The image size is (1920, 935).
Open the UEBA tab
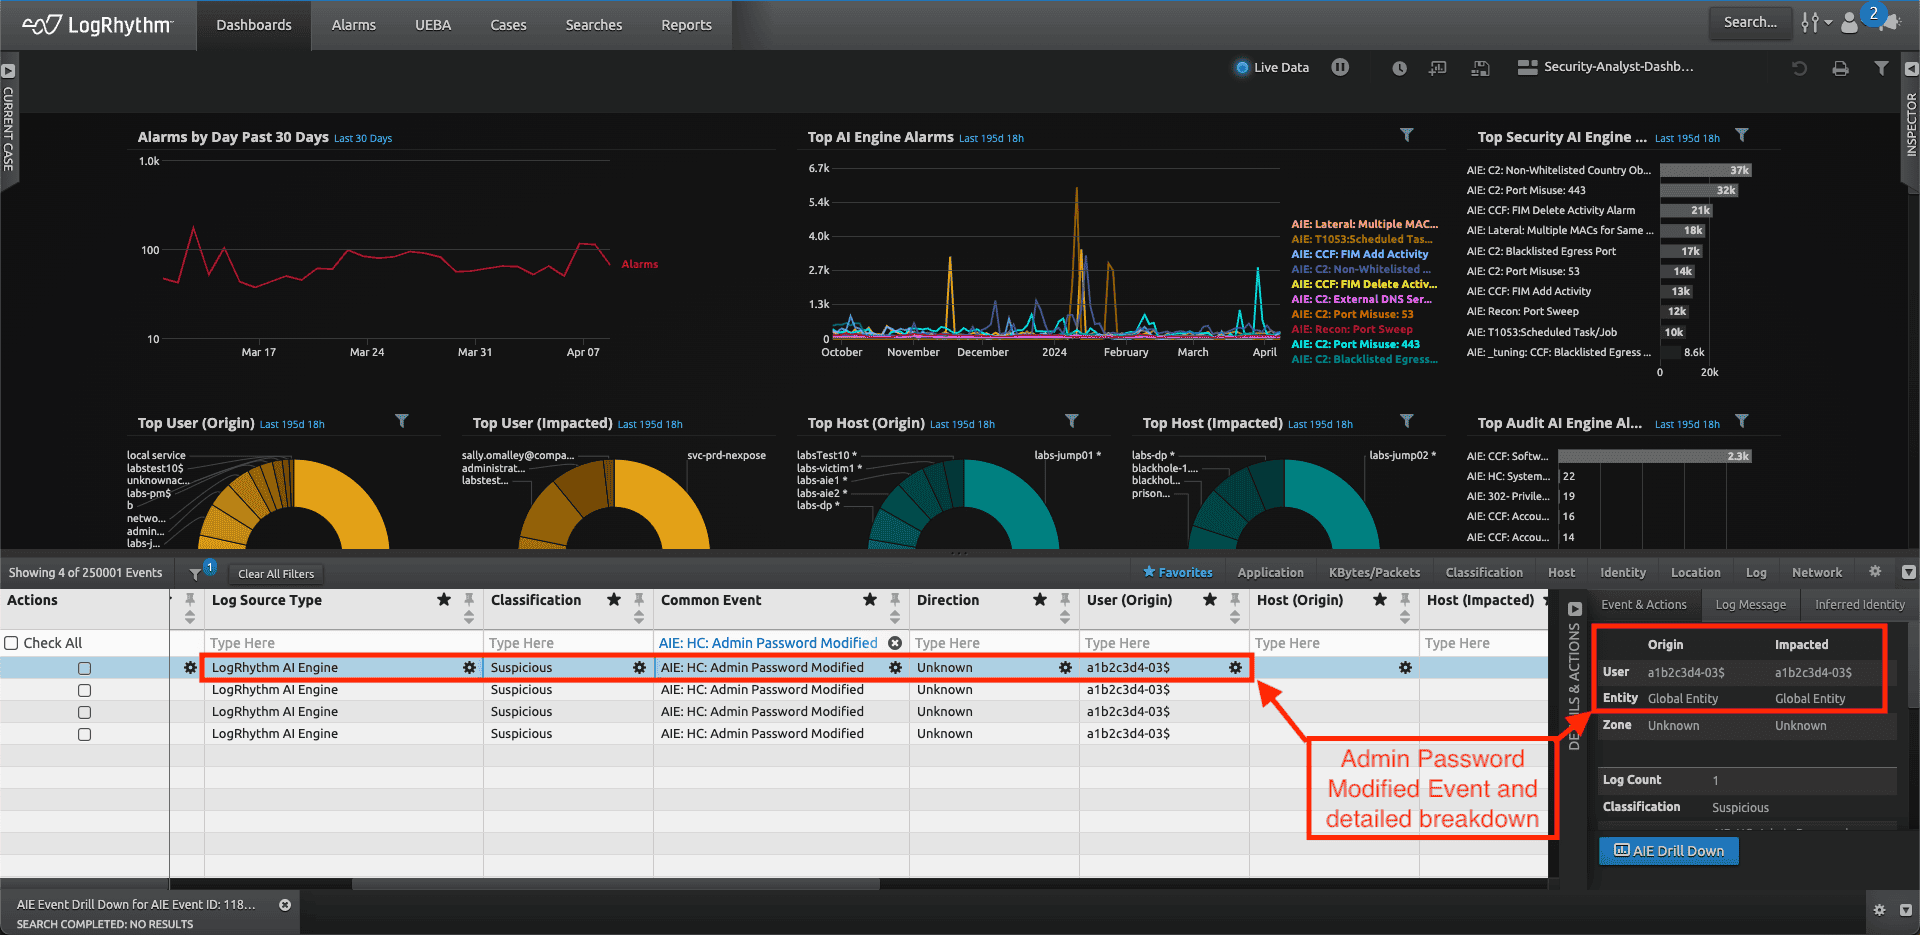pos(433,25)
